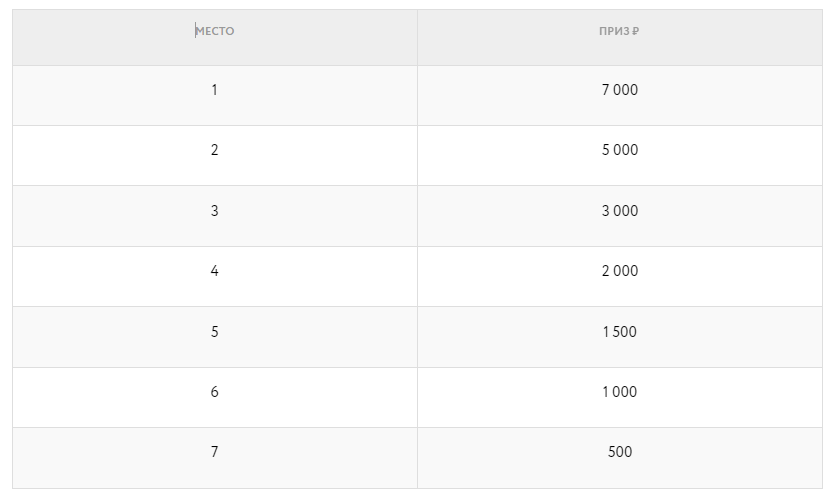This screenshot has width=835, height=494.
Task: Click the ruble sign in the header
Action: click(x=636, y=31)
